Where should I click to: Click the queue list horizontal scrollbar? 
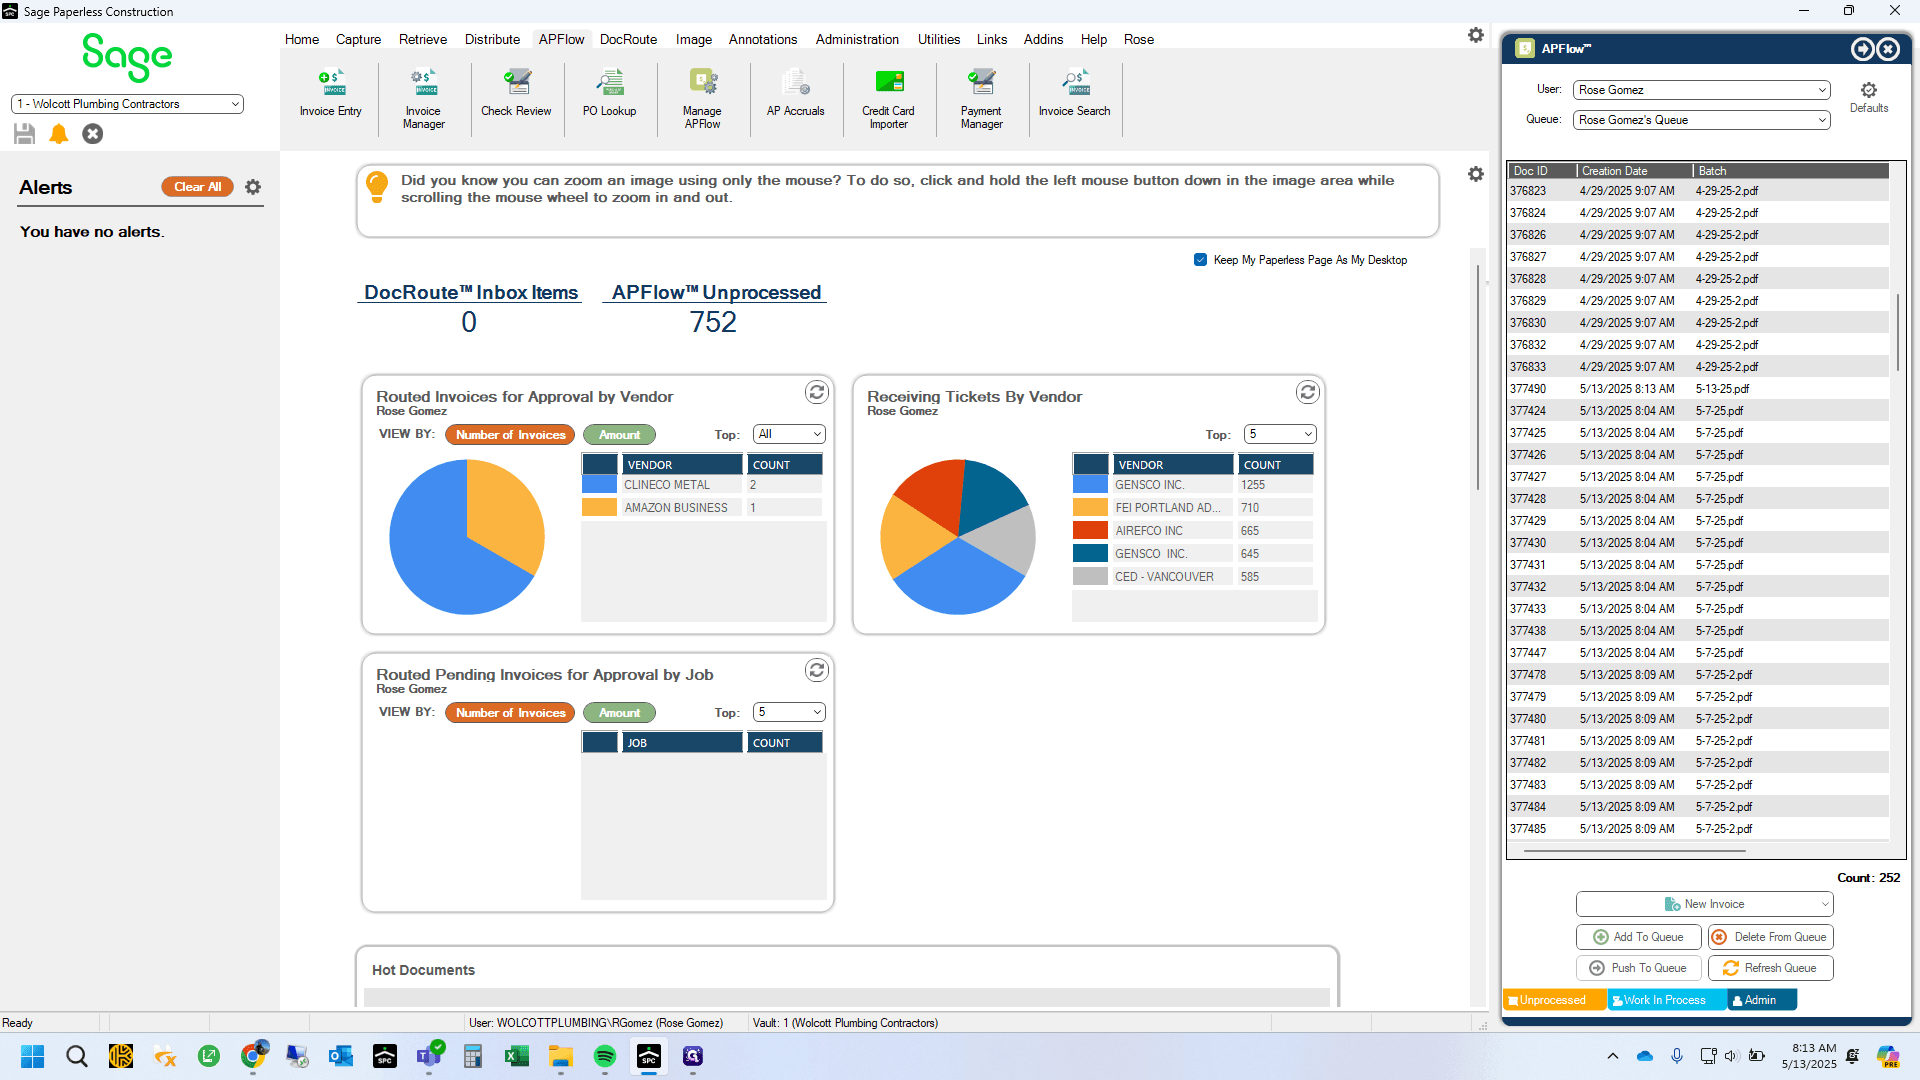(x=1634, y=851)
